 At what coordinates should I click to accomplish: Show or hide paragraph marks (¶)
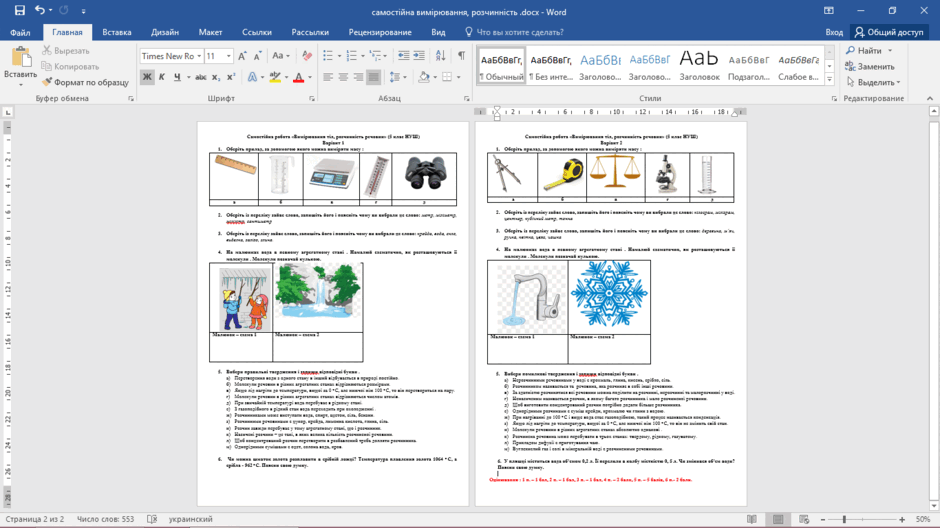pyautogui.click(x=462, y=56)
